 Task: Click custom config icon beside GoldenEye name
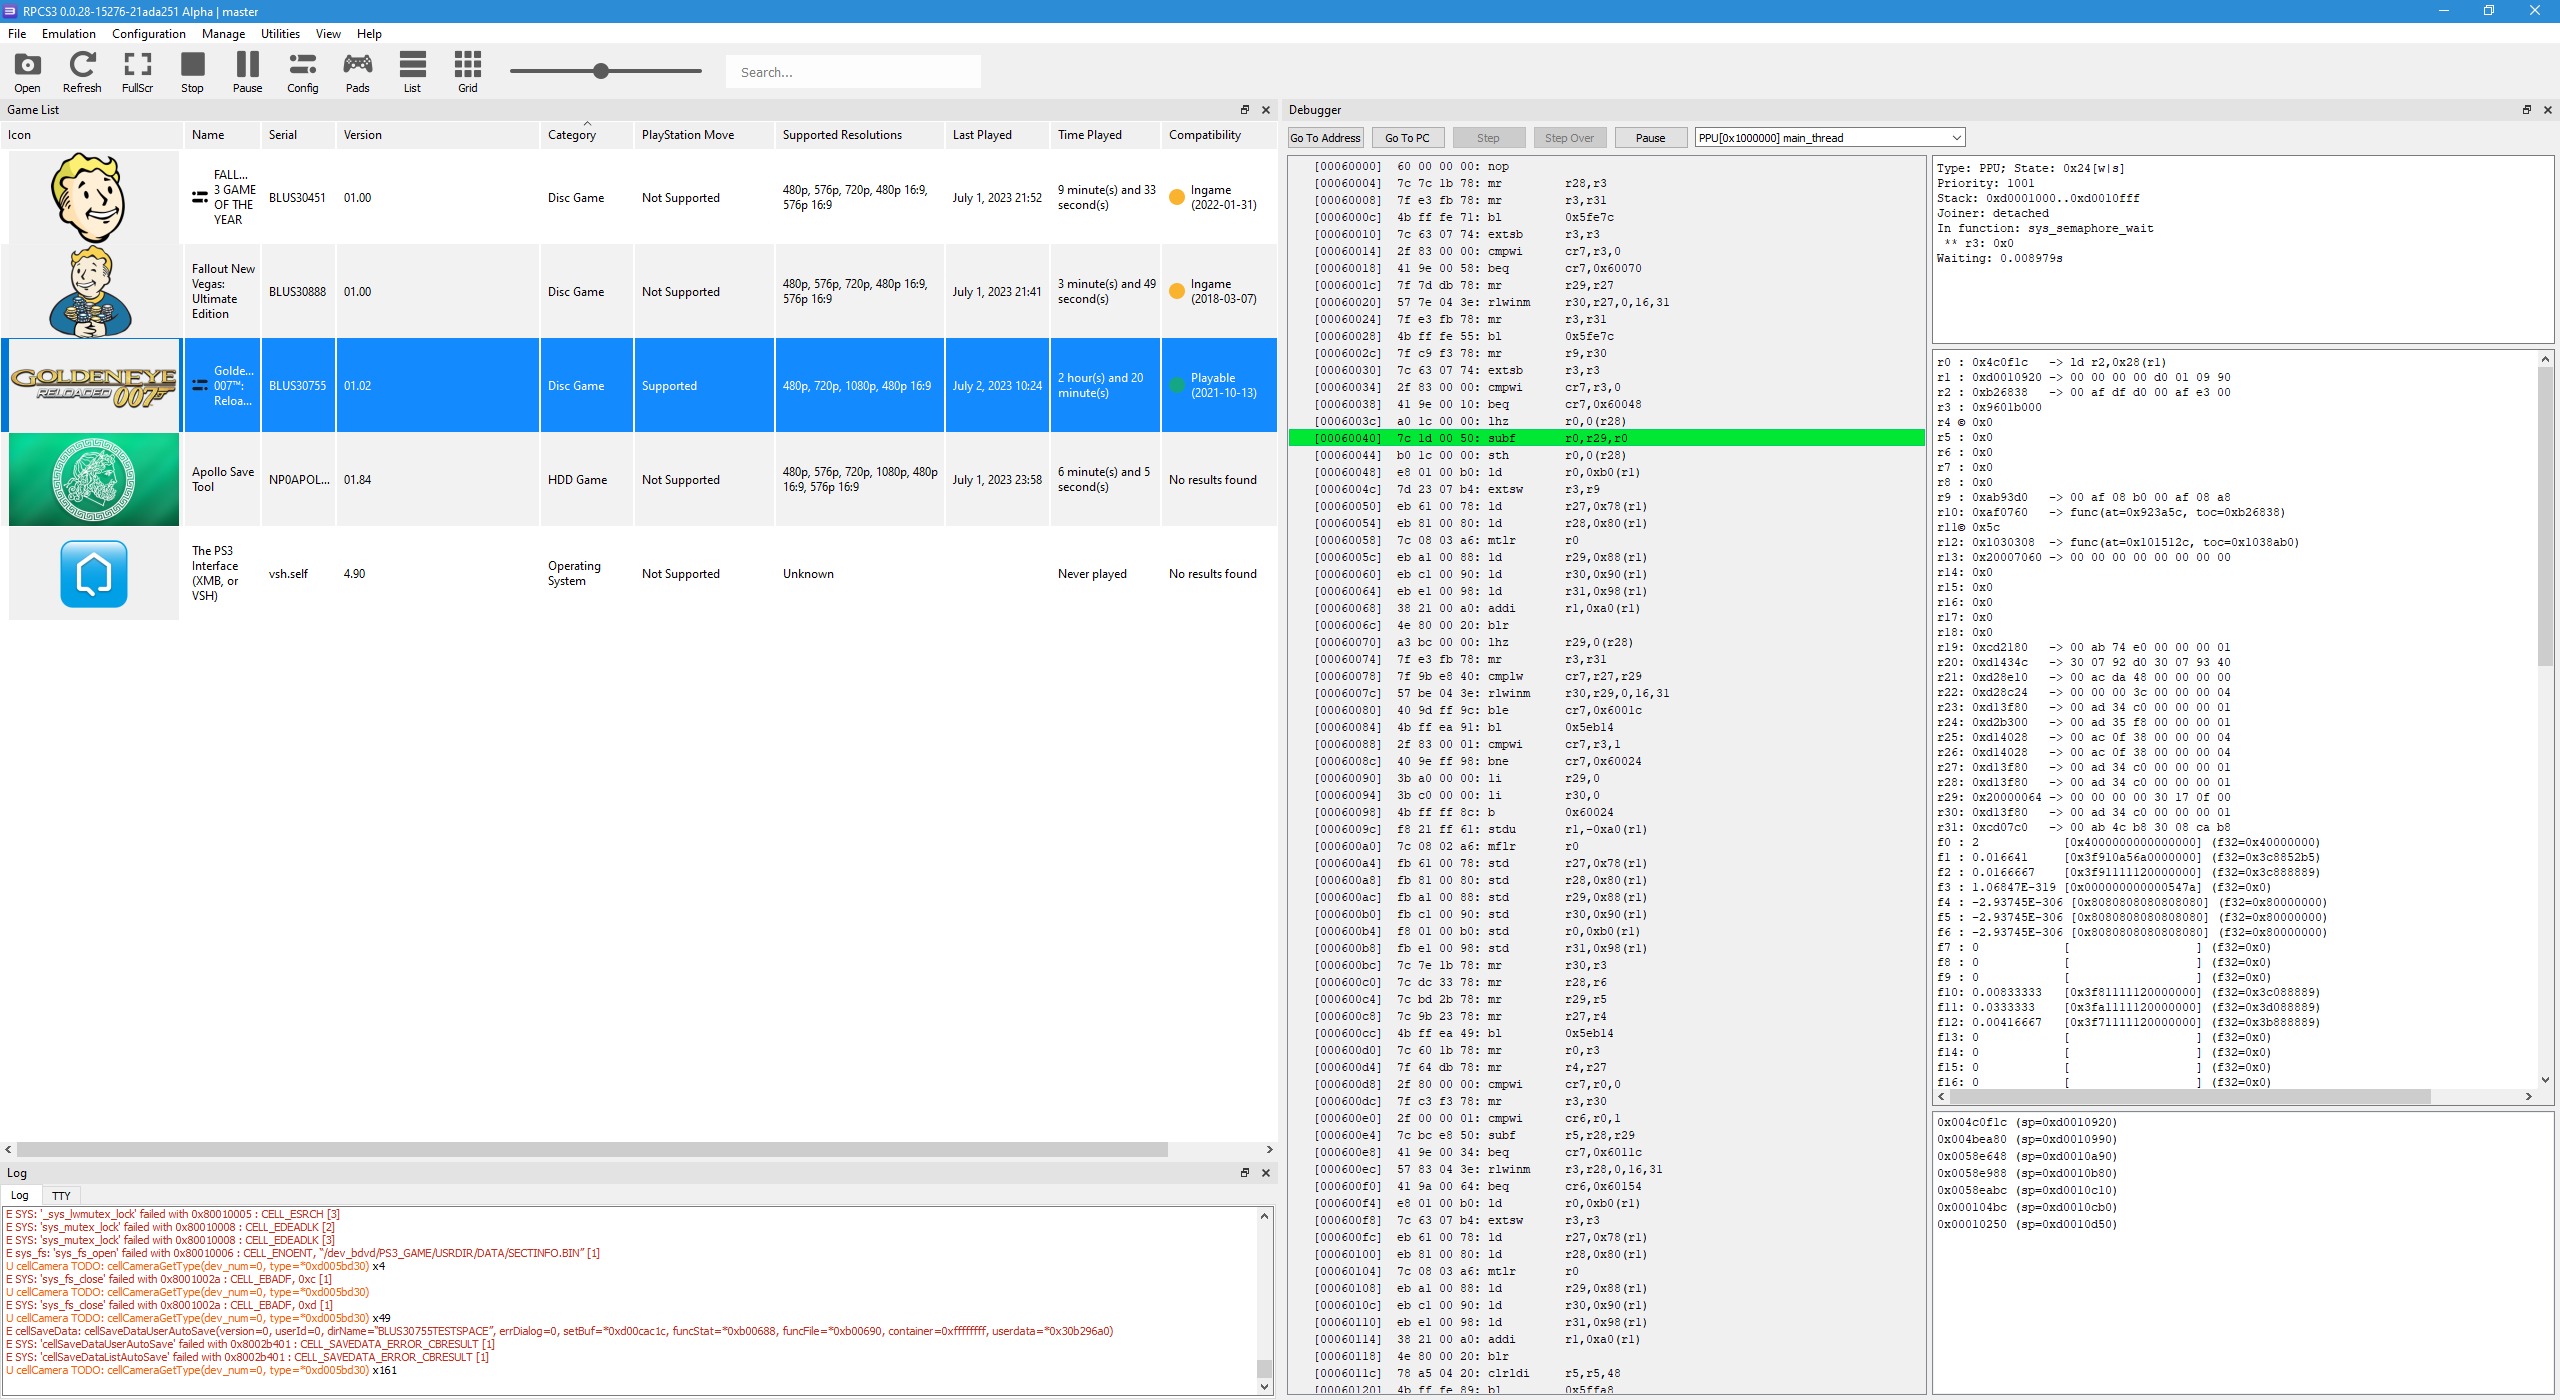[x=200, y=385]
